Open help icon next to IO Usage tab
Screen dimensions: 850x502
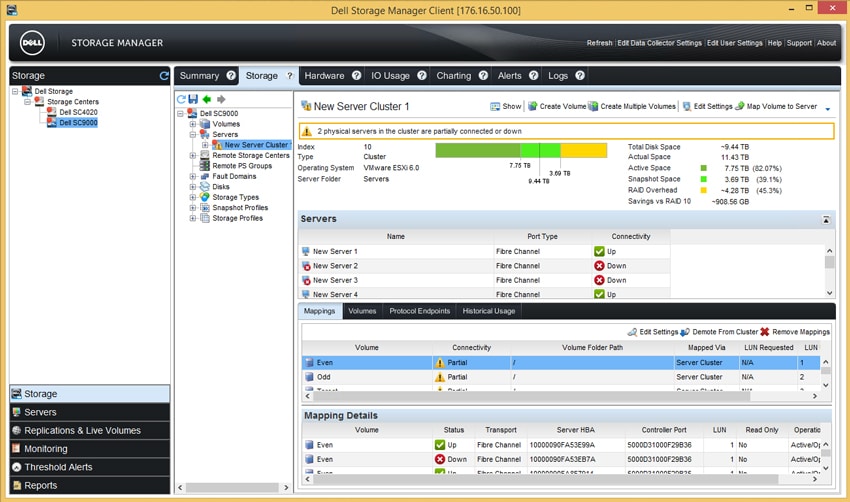pyautogui.click(x=422, y=75)
